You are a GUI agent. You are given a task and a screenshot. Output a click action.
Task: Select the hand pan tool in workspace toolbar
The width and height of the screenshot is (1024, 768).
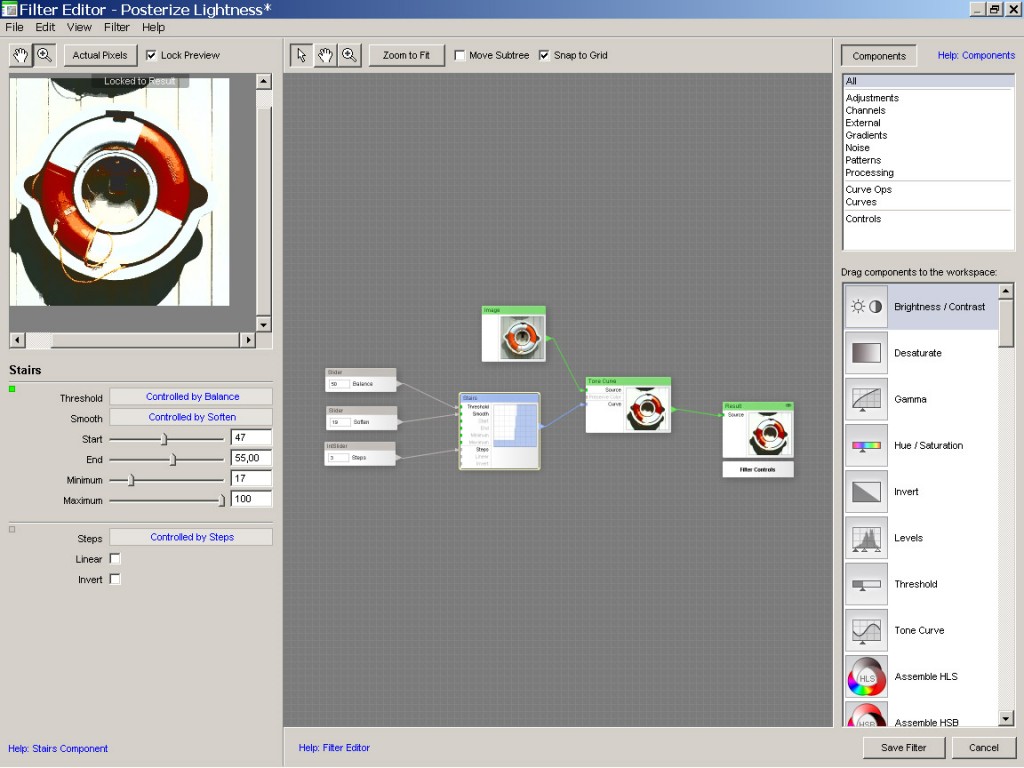pos(325,56)
